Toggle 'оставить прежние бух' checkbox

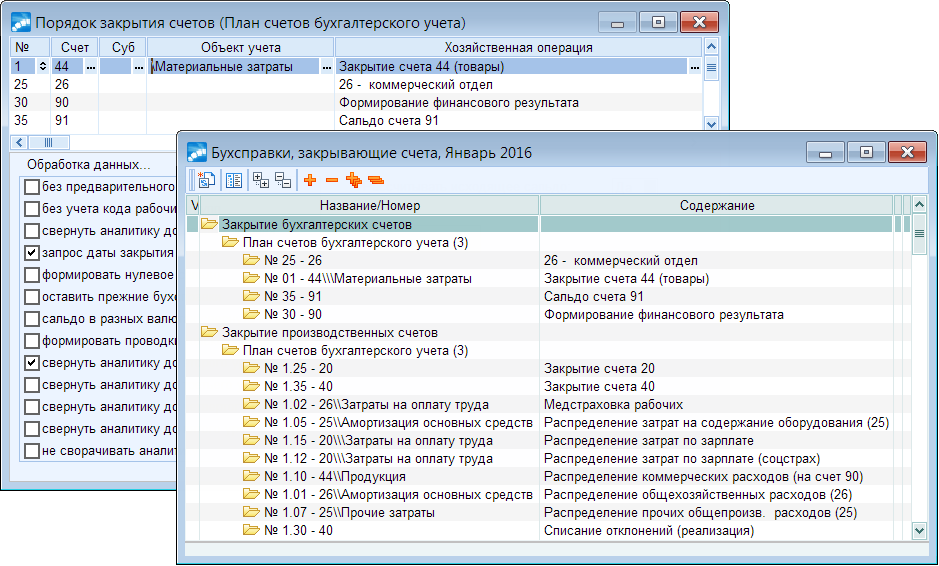(32, 297)
